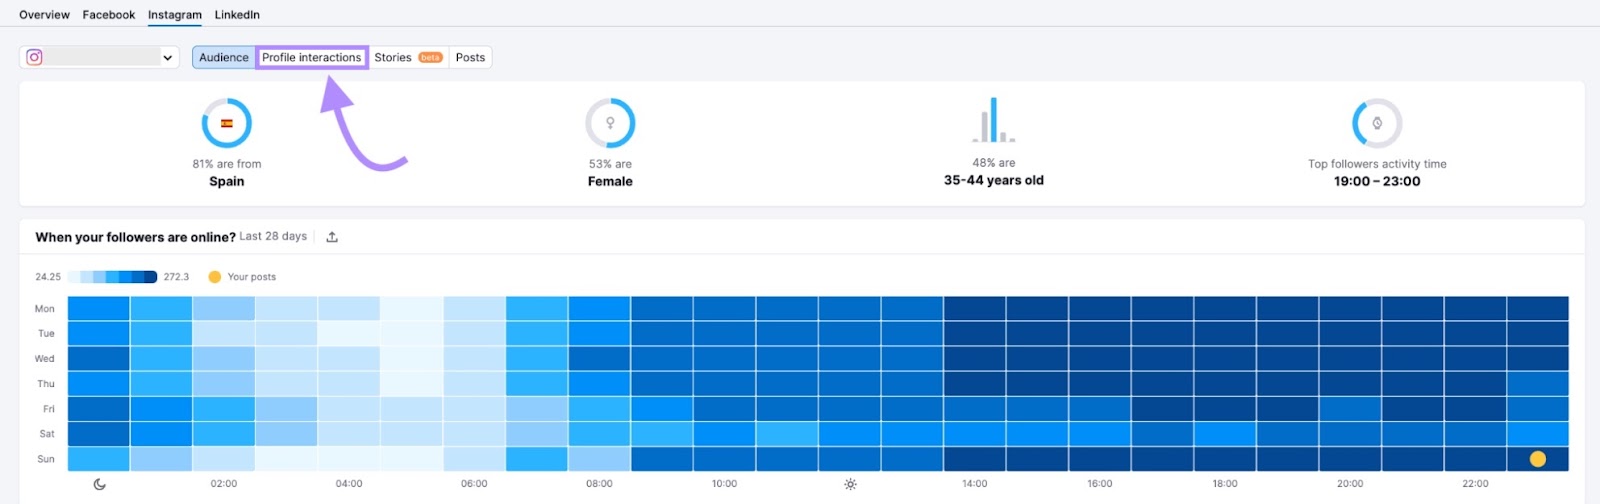This screenshot has width=1600, height=504.
Task: Open the Overview tab
Action: tap(44, 15)
